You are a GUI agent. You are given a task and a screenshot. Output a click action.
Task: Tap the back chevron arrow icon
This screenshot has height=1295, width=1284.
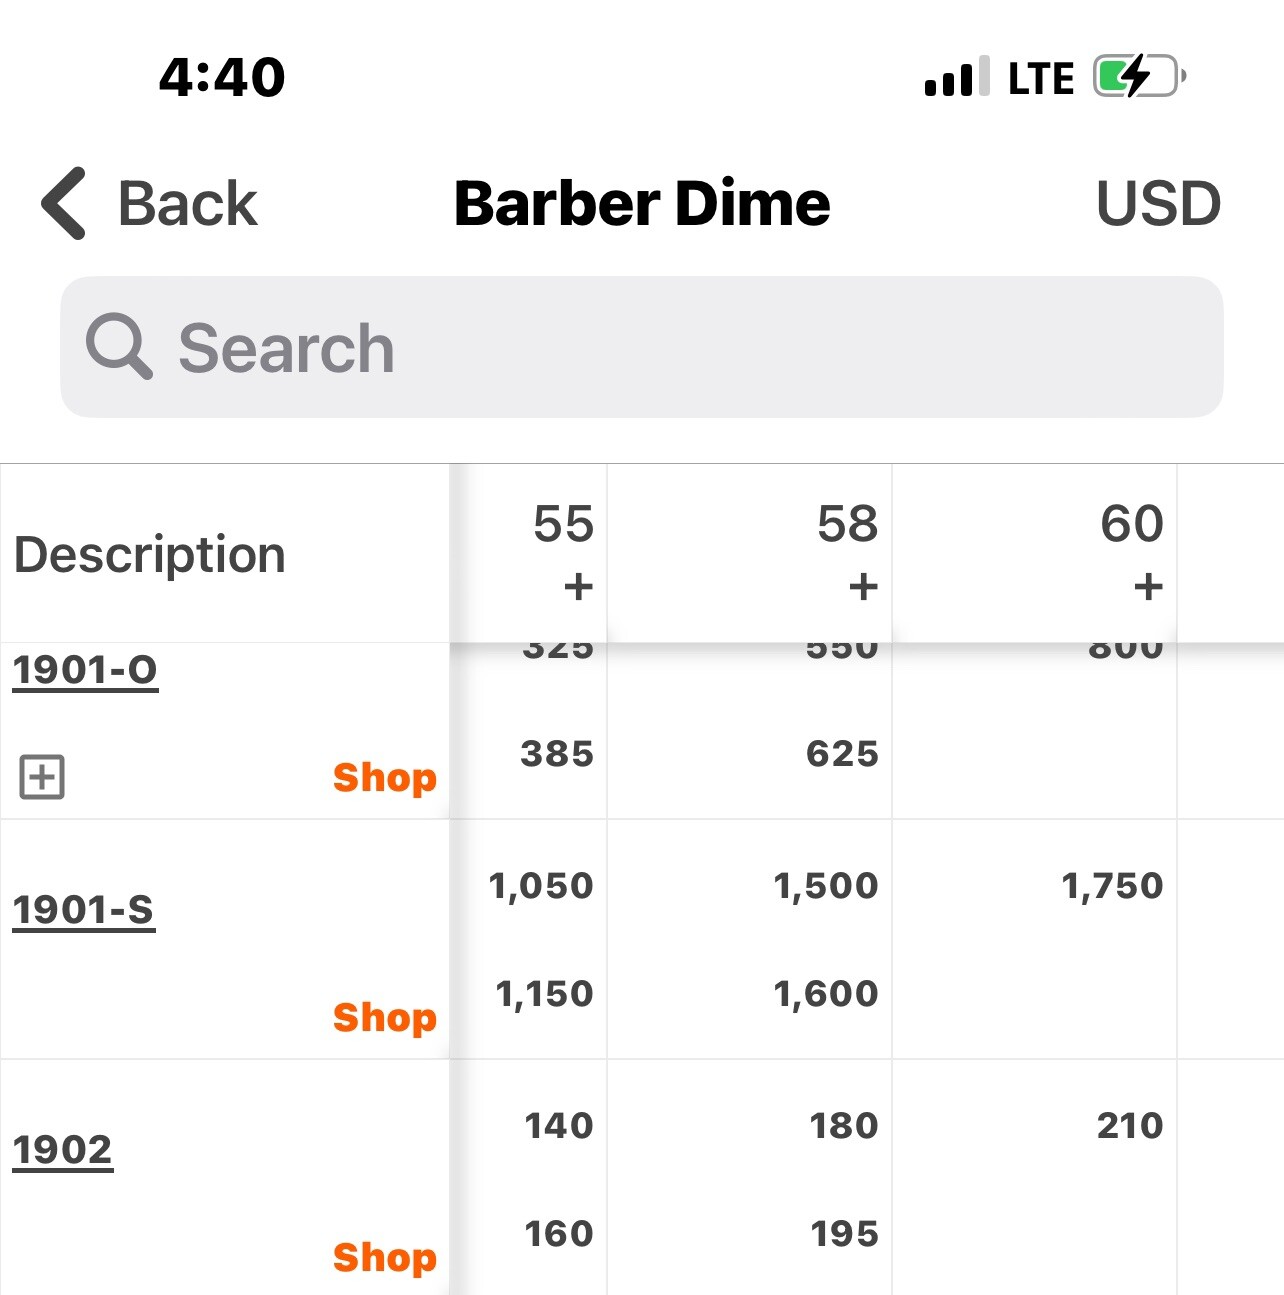[64, 204]
